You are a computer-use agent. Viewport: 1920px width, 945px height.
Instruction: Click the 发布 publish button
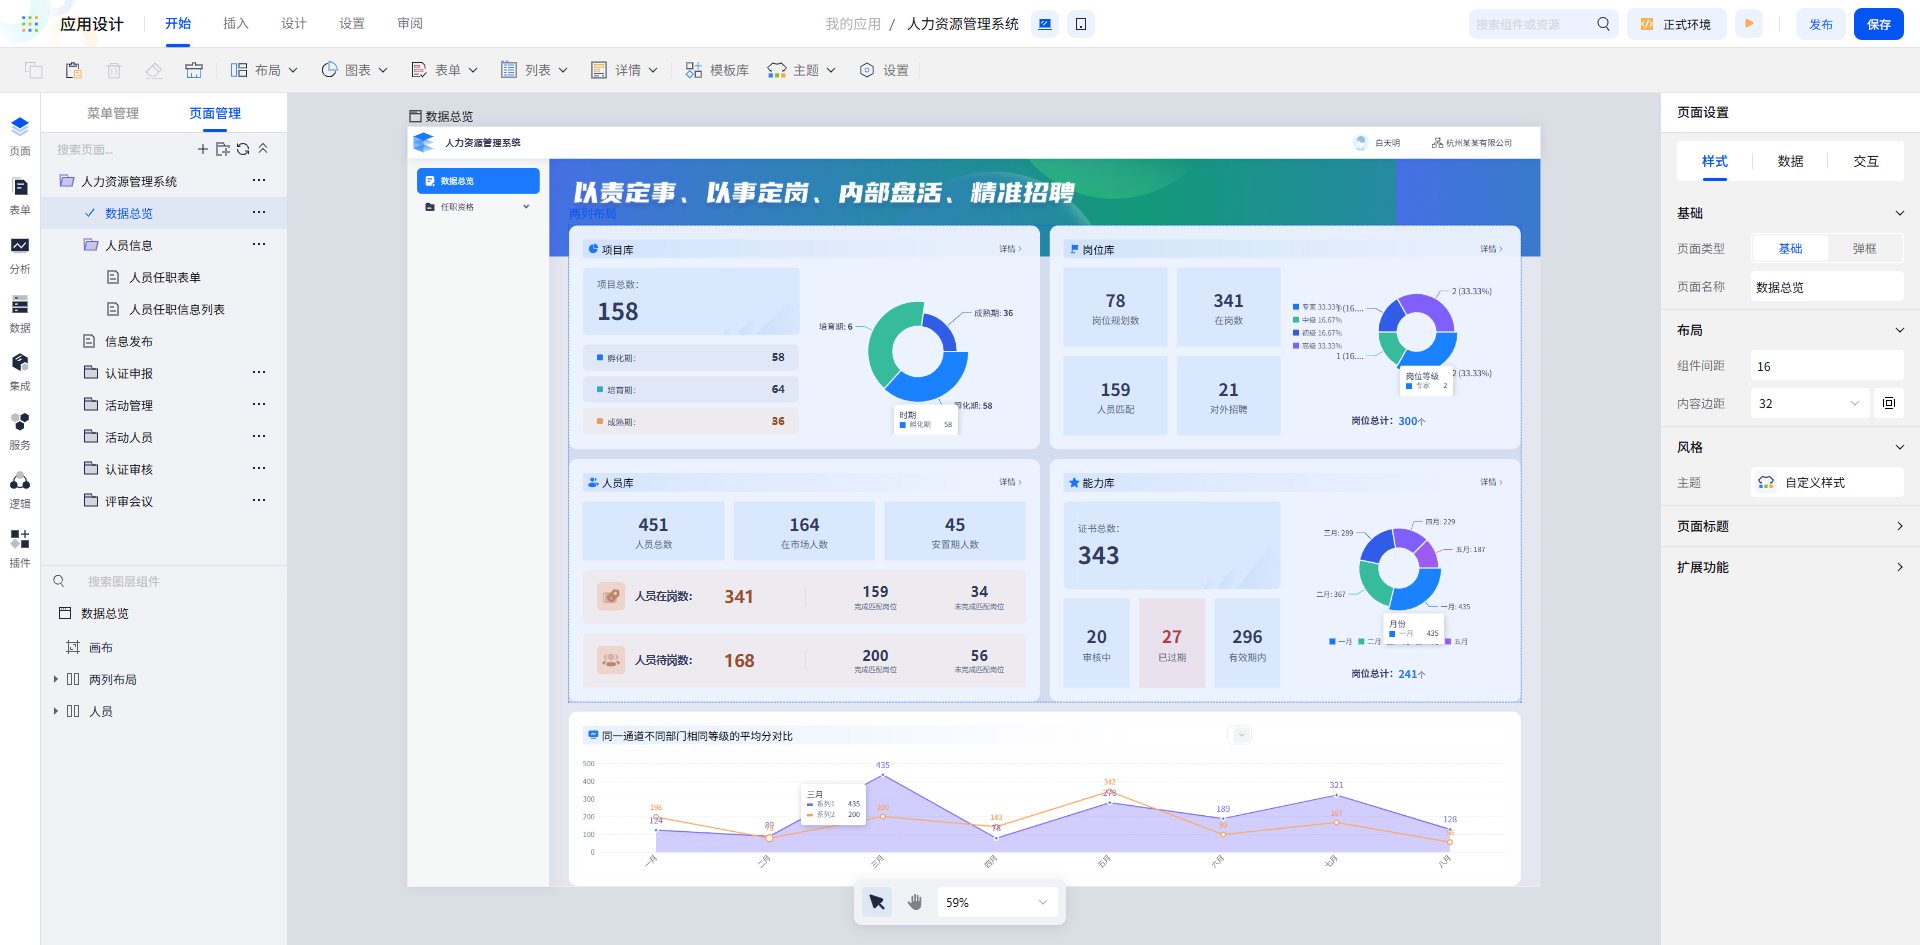(1820, 24)
